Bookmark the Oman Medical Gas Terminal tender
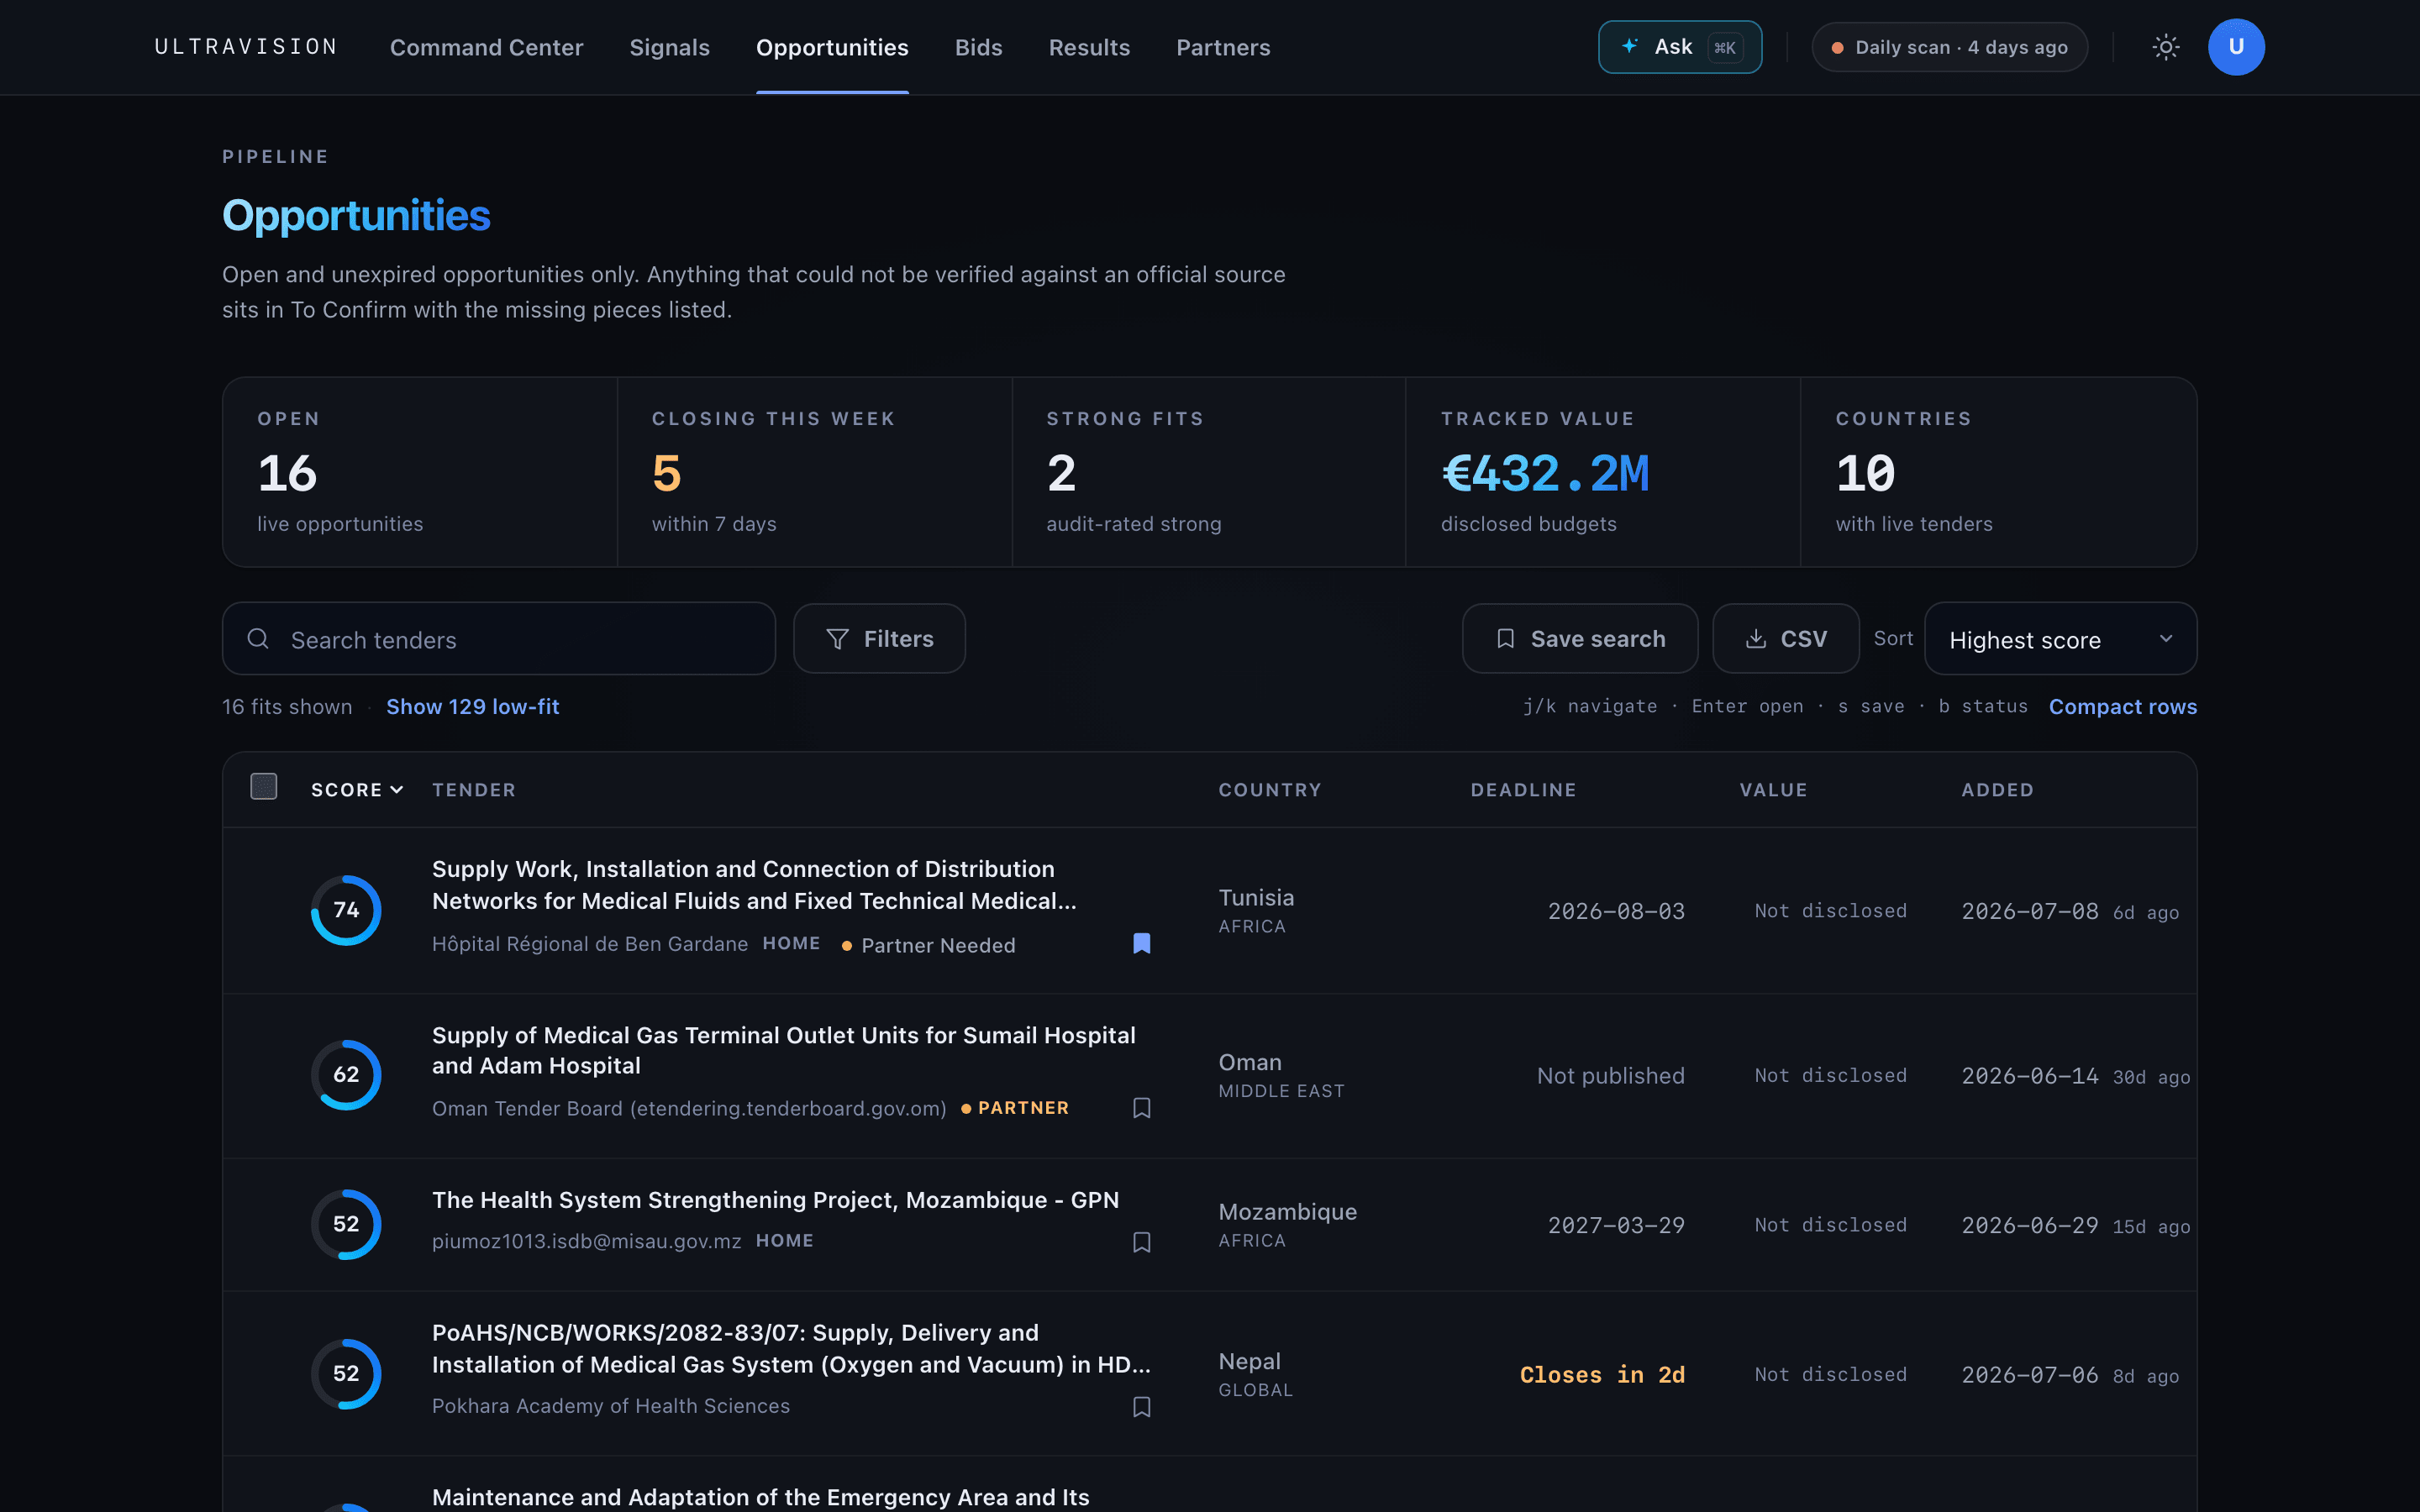 coord(1141,1108)
